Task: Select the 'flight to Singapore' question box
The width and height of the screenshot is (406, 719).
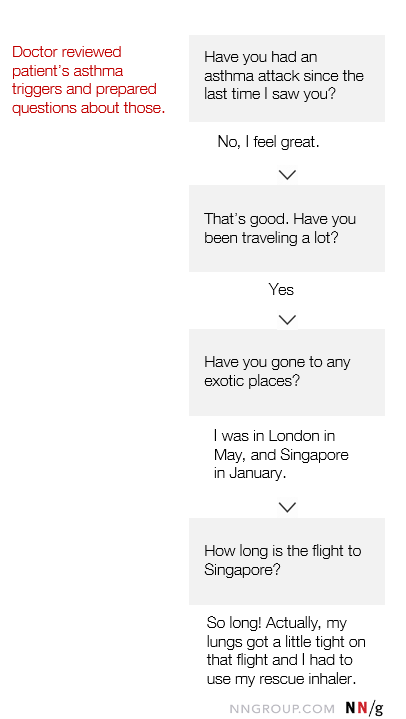Action: pos(287,561)
